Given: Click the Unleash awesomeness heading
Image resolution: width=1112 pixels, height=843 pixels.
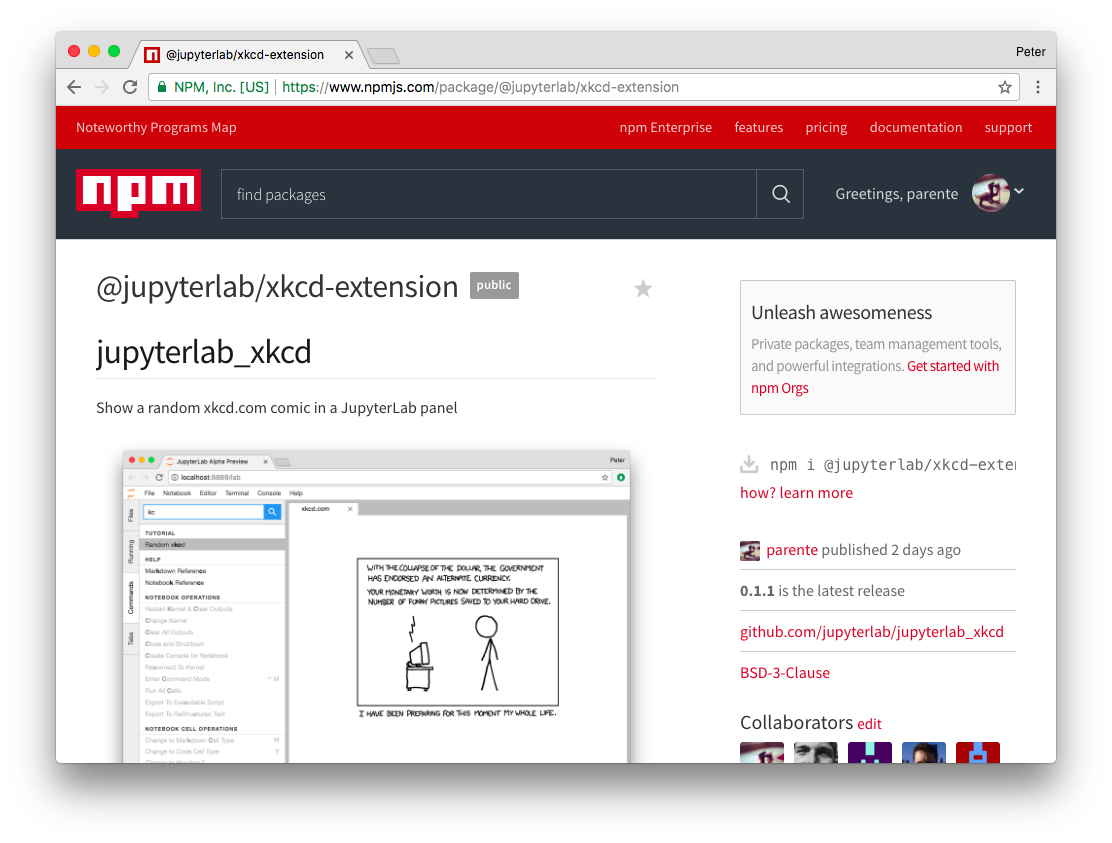Looking at the screenshot, I should coord(841,313).
